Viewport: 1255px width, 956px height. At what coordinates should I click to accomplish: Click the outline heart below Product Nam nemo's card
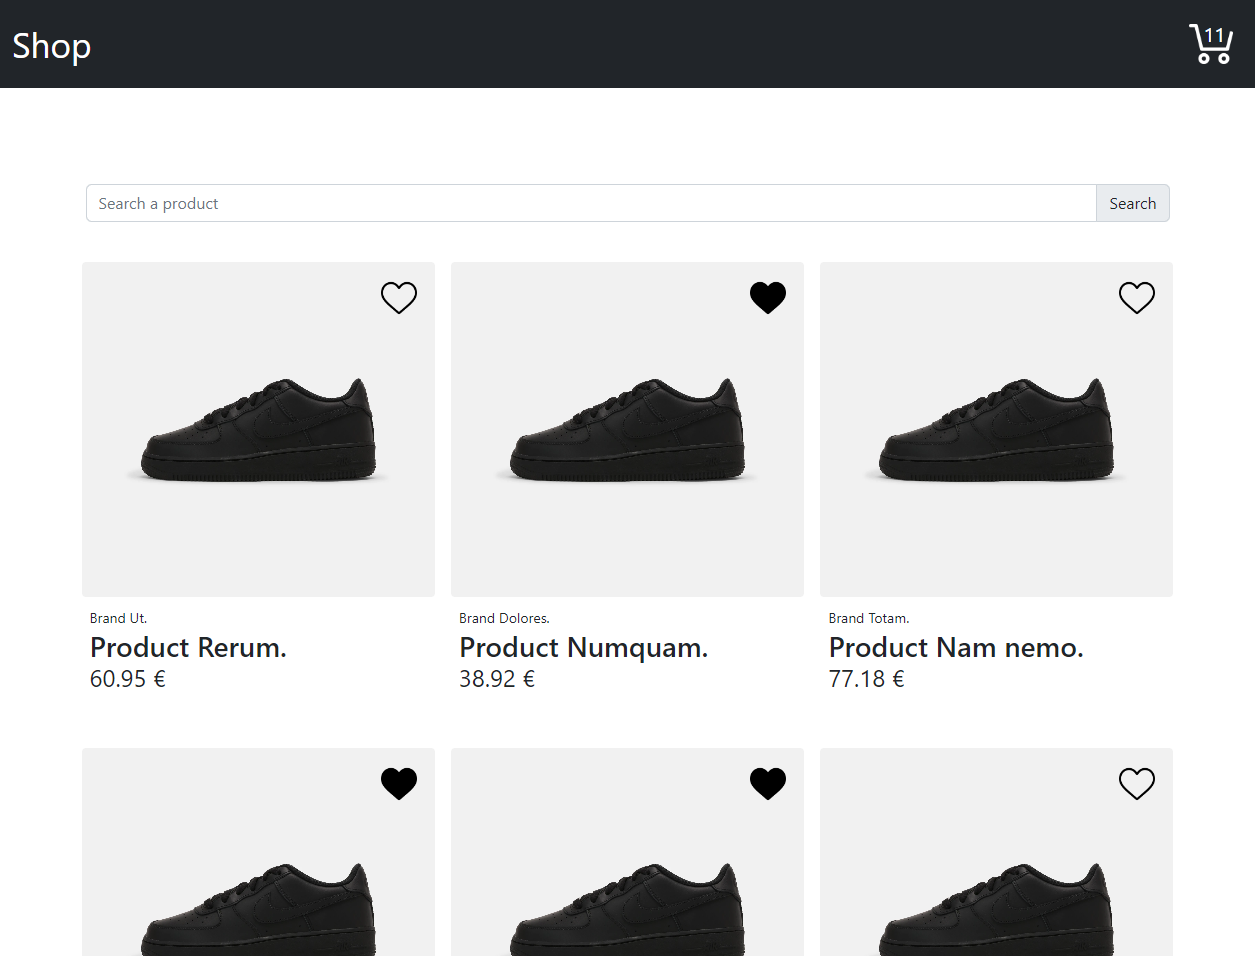1136,783
